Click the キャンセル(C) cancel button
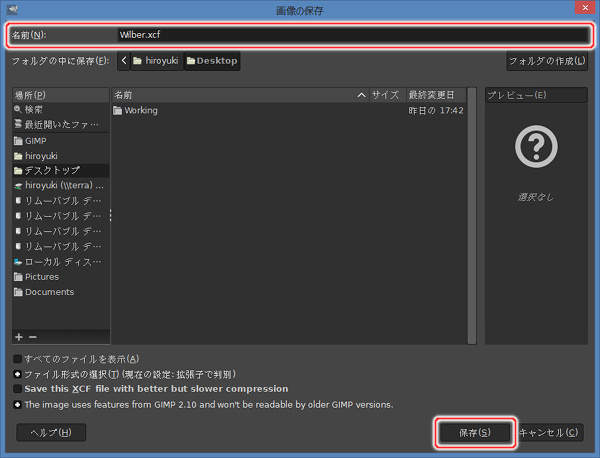 click(549, 433)
